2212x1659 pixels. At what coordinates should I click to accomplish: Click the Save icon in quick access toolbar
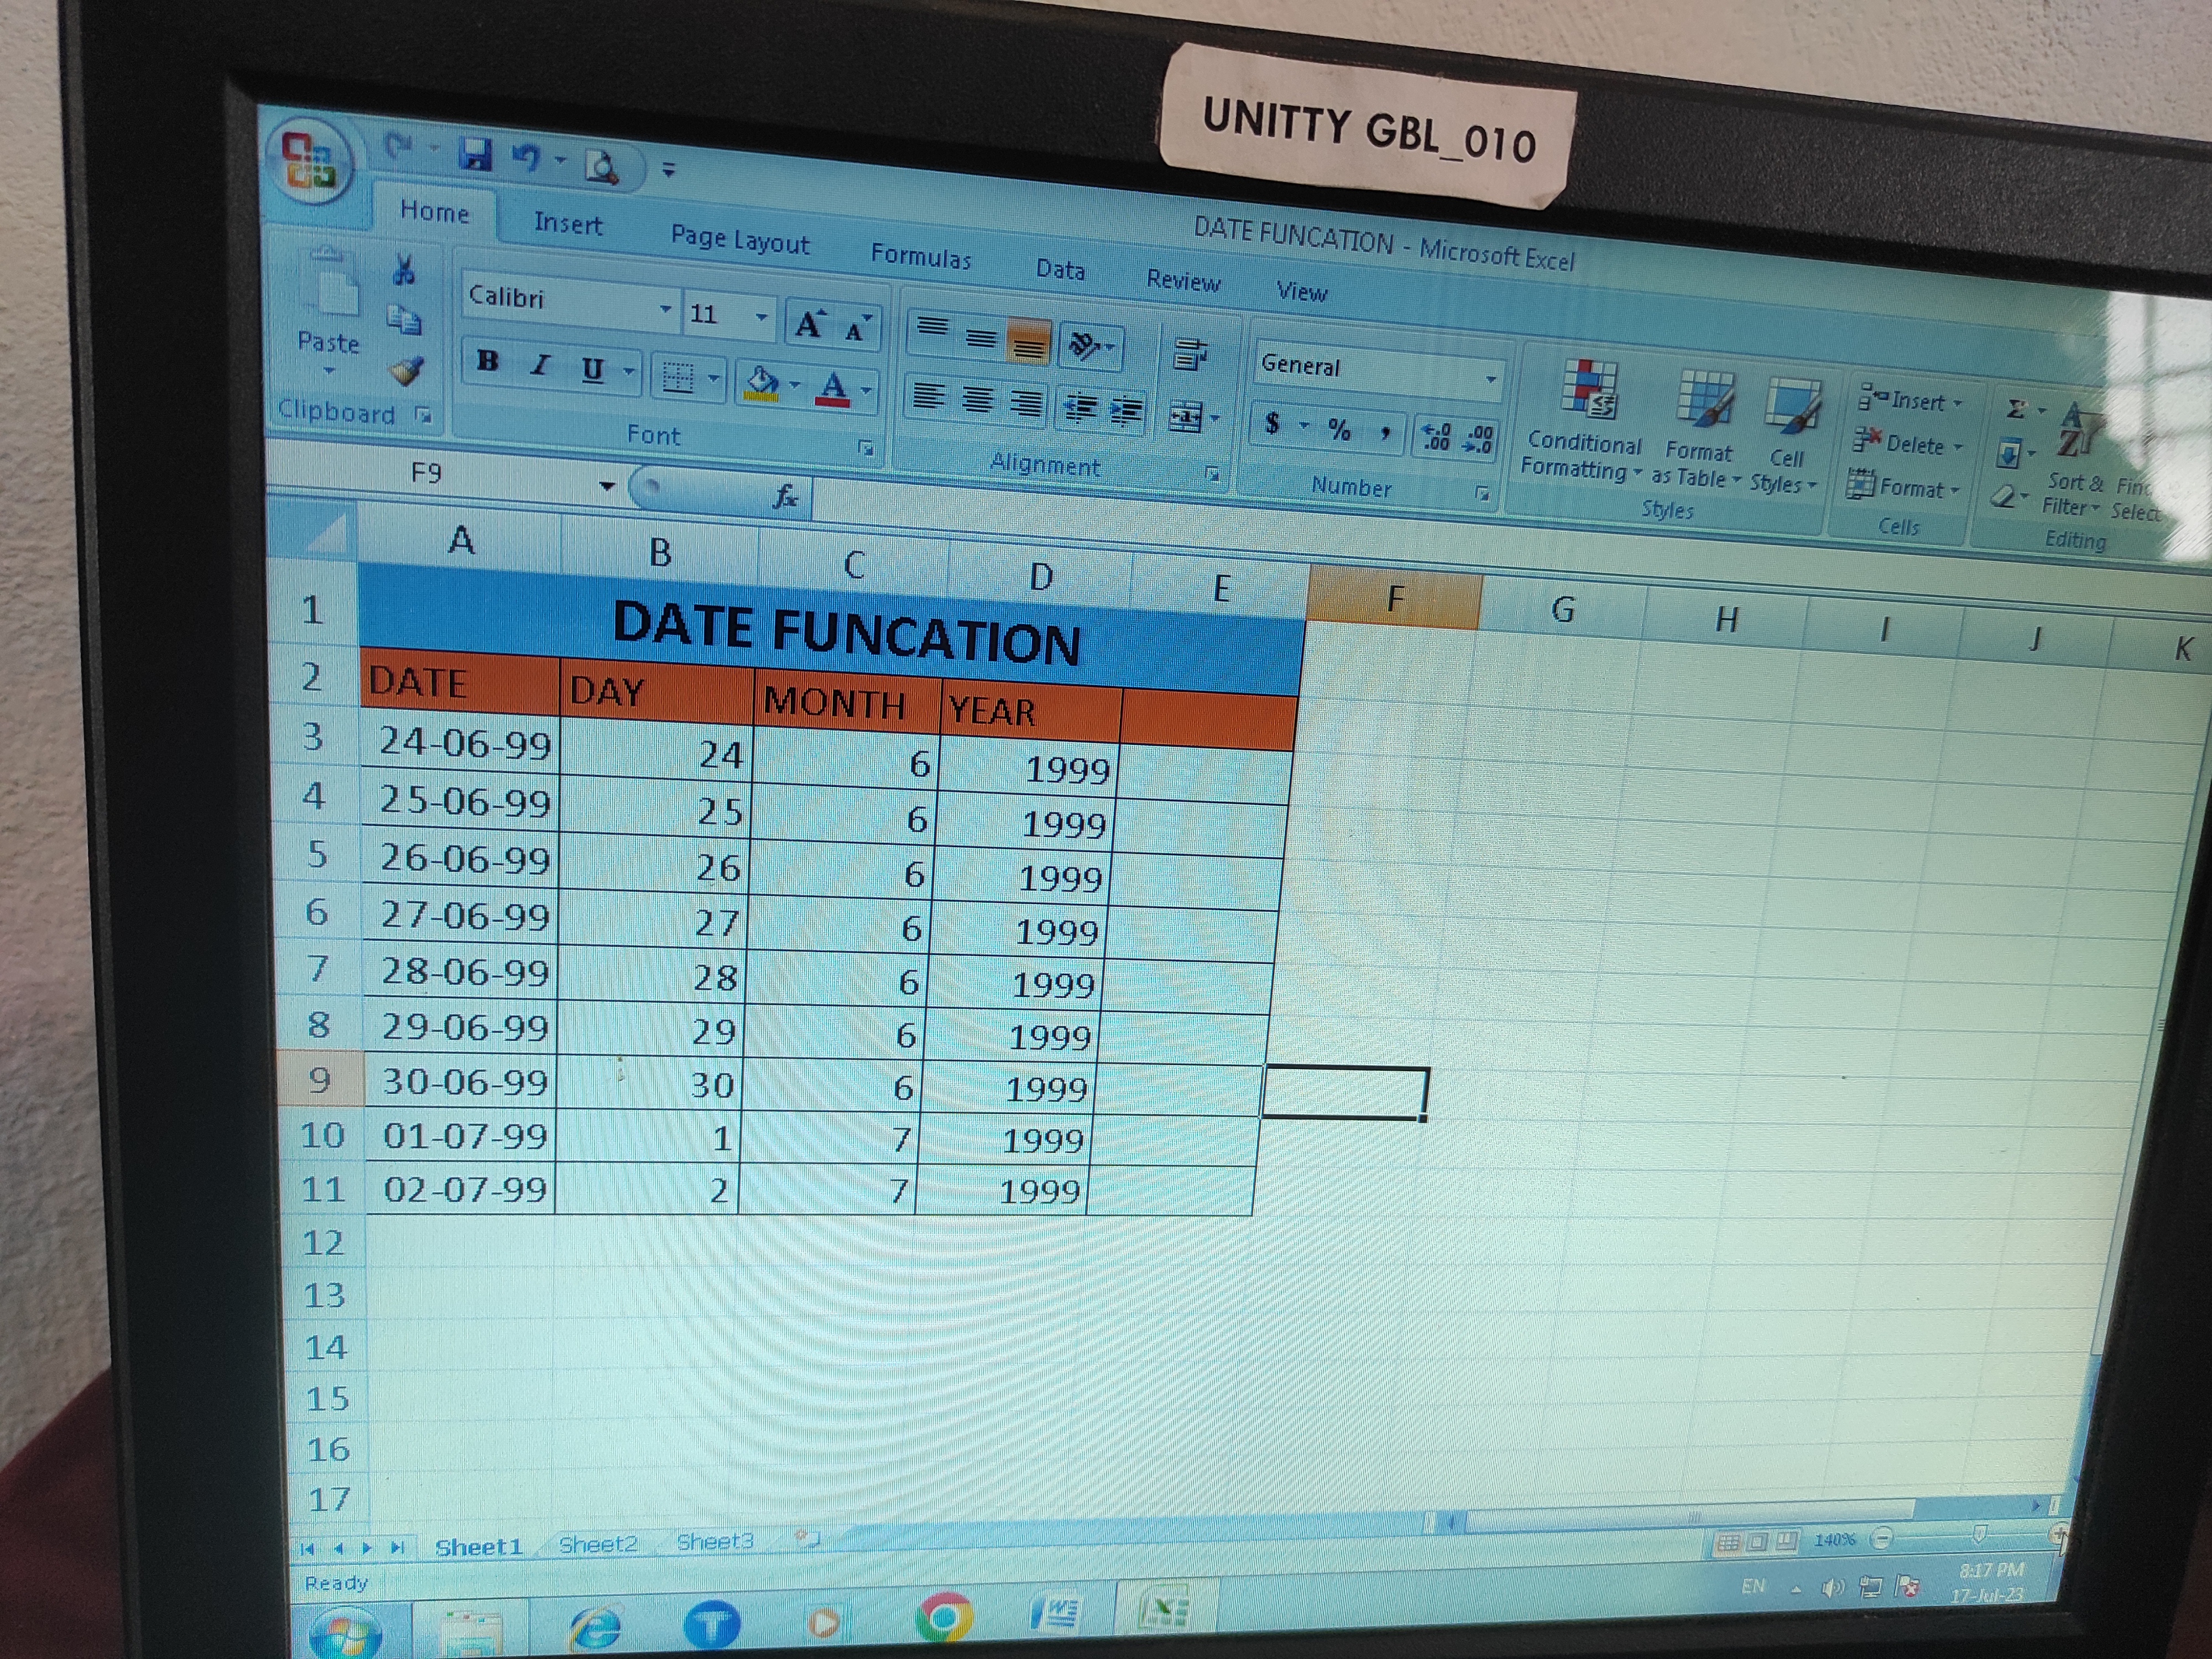point(475,155)
